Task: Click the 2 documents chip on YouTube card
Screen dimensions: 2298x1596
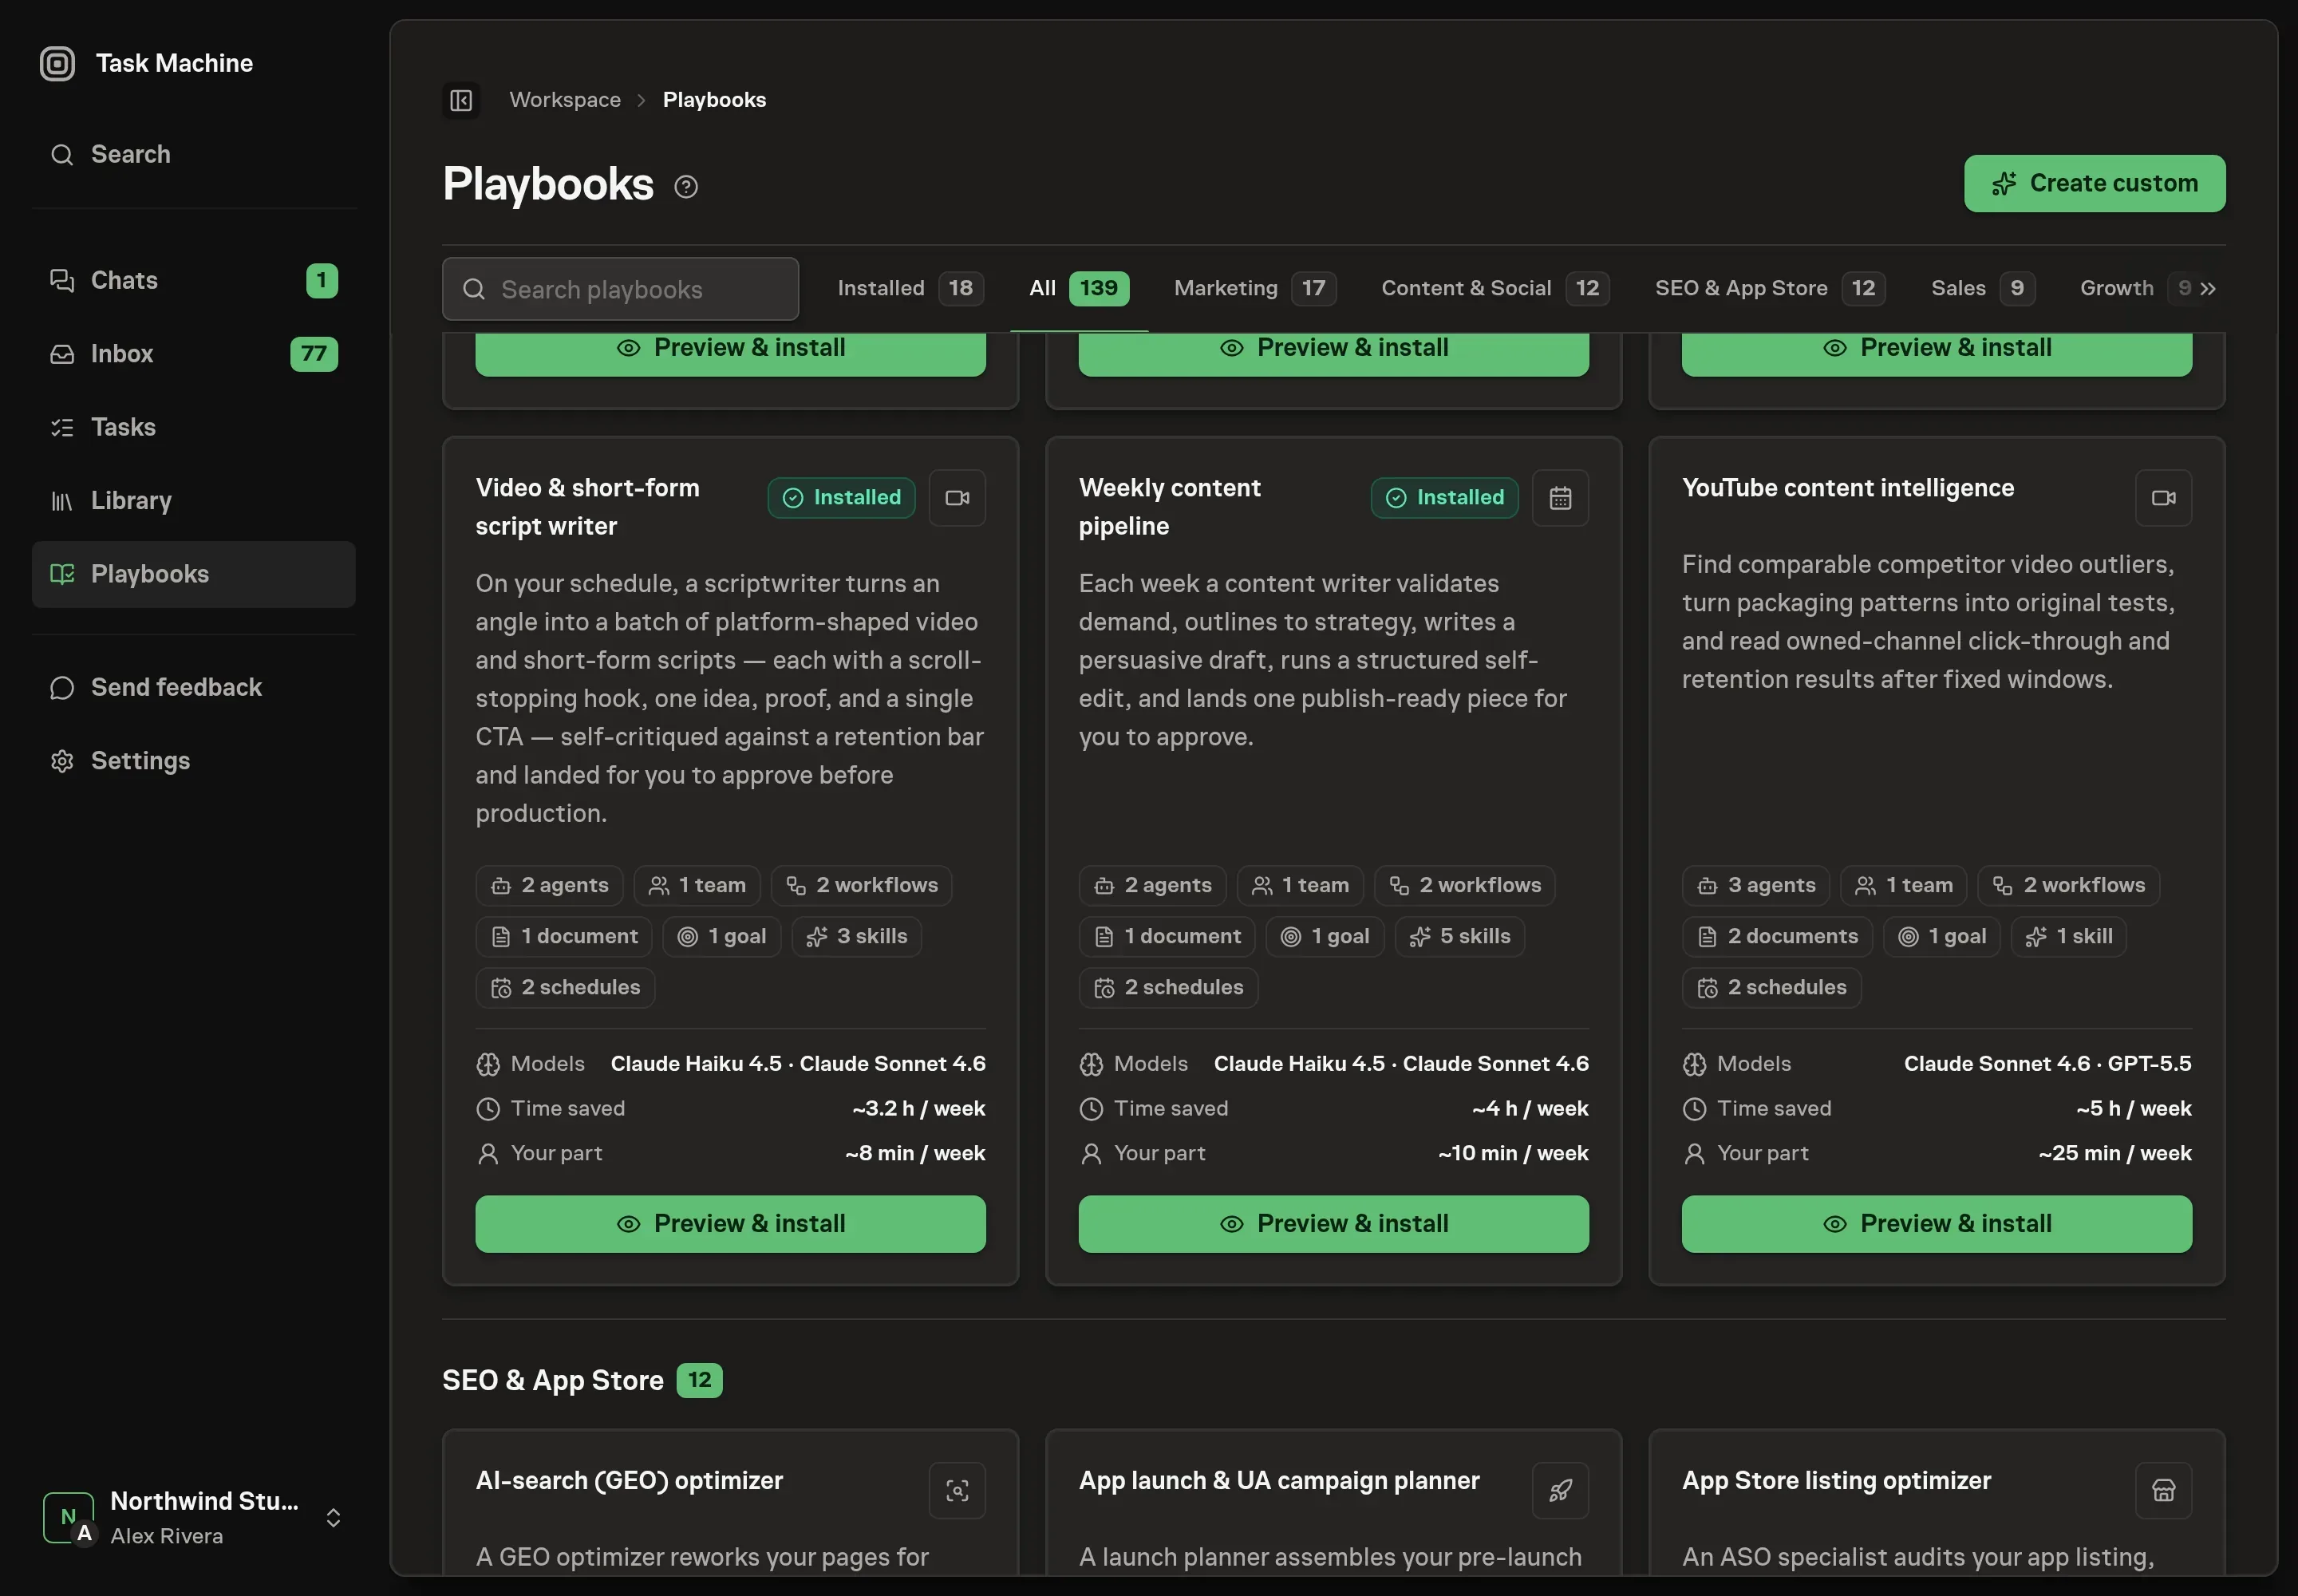Action: pyautogui.click(x=1777, y=937)
